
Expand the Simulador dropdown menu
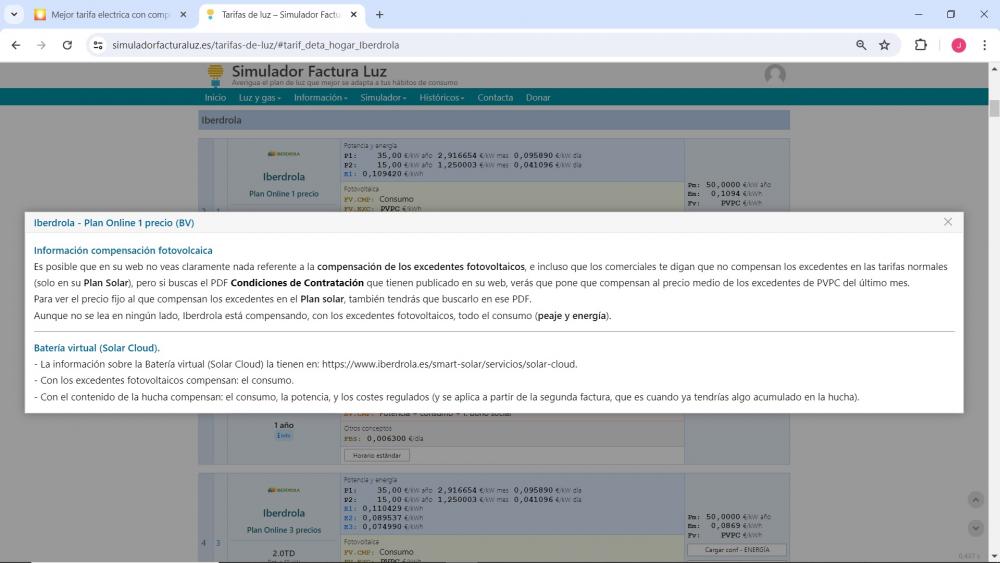(383, 98)
